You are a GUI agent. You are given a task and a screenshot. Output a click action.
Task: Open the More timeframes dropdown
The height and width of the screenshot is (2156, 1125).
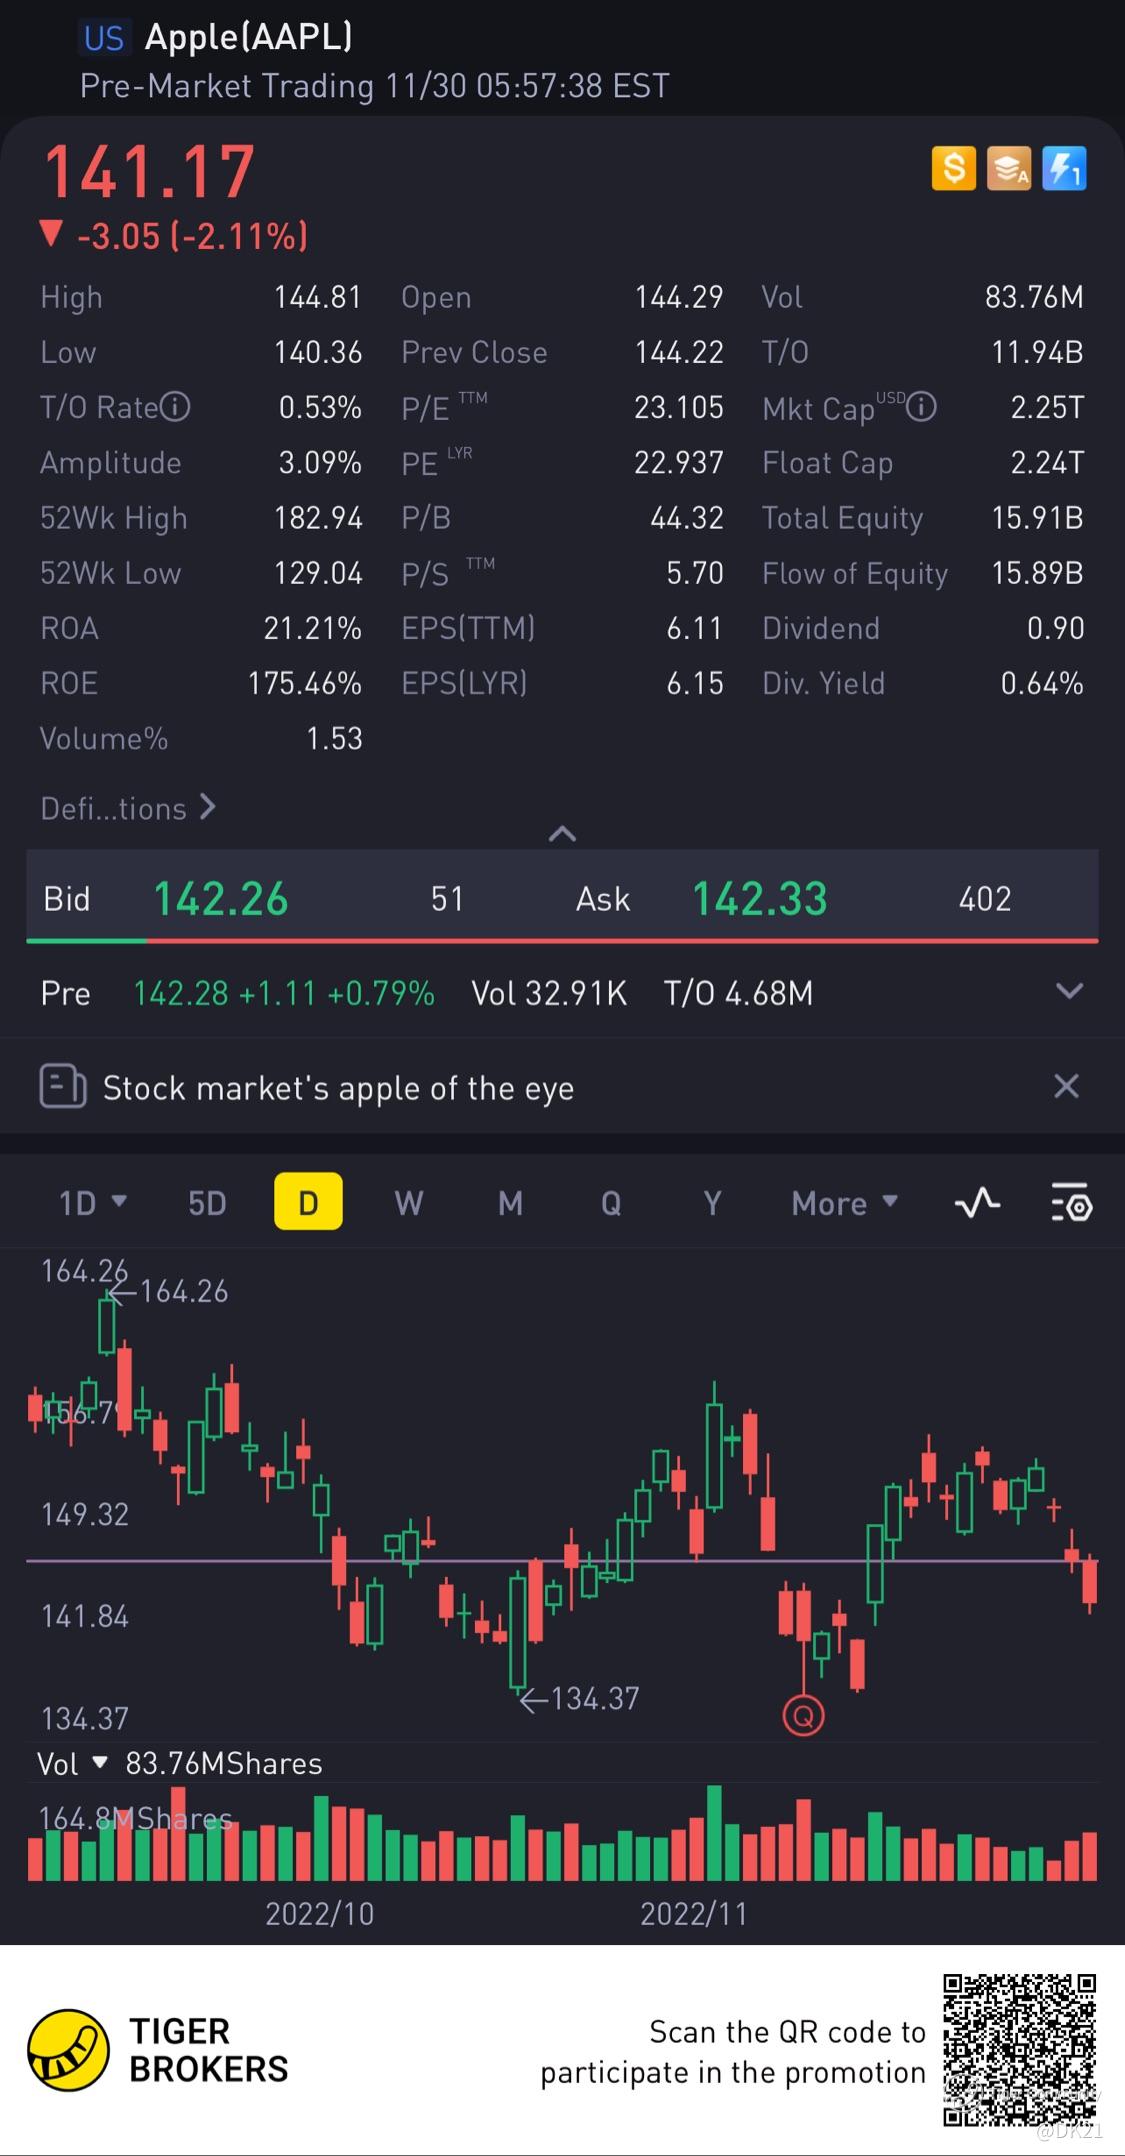tap(844, 1202)
